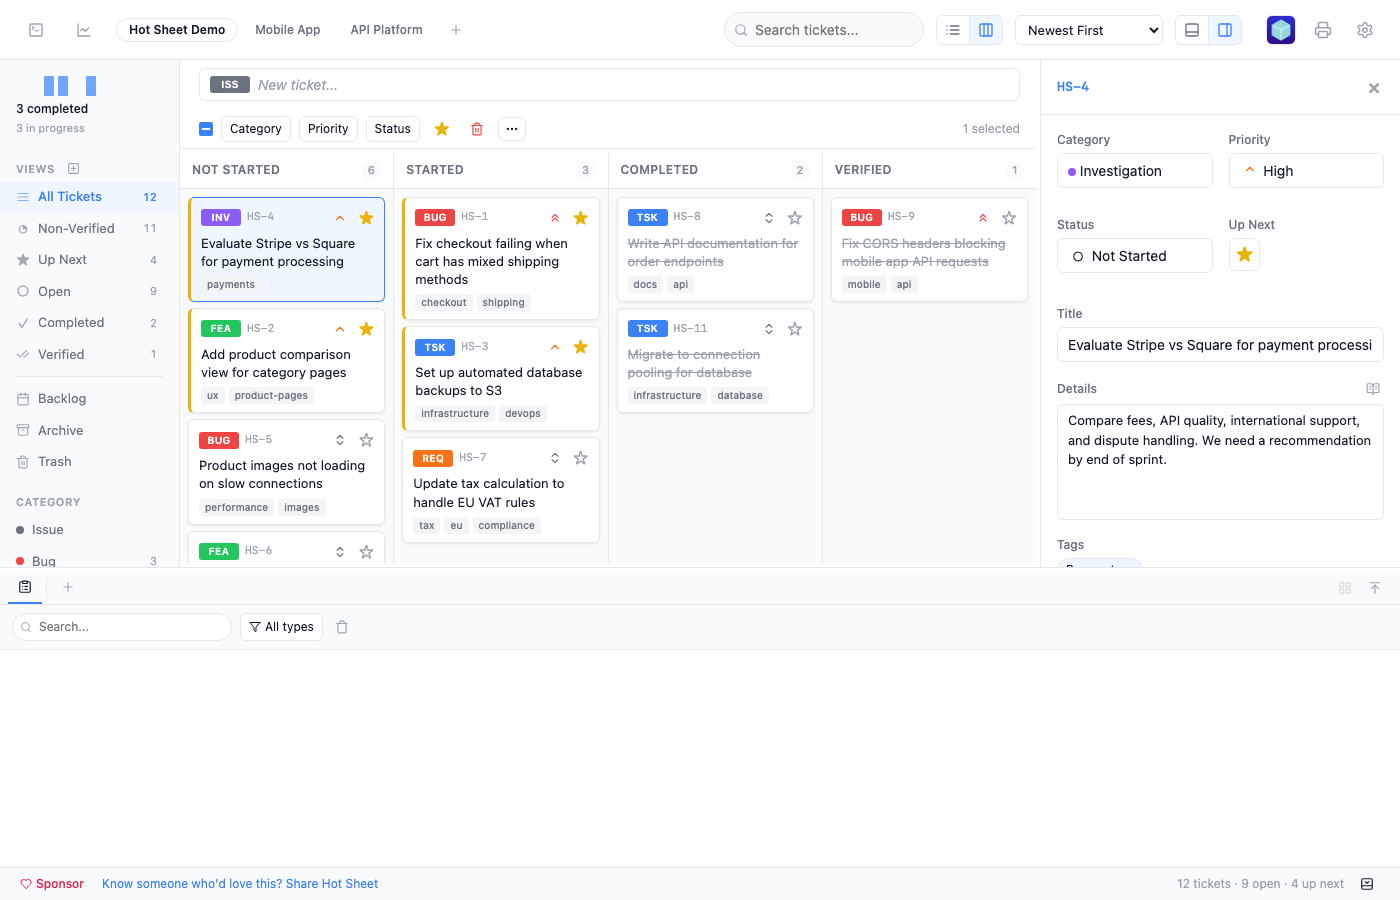Star the HS-7 tax calculation card
1400x900 pixels.
coord(580,458)
